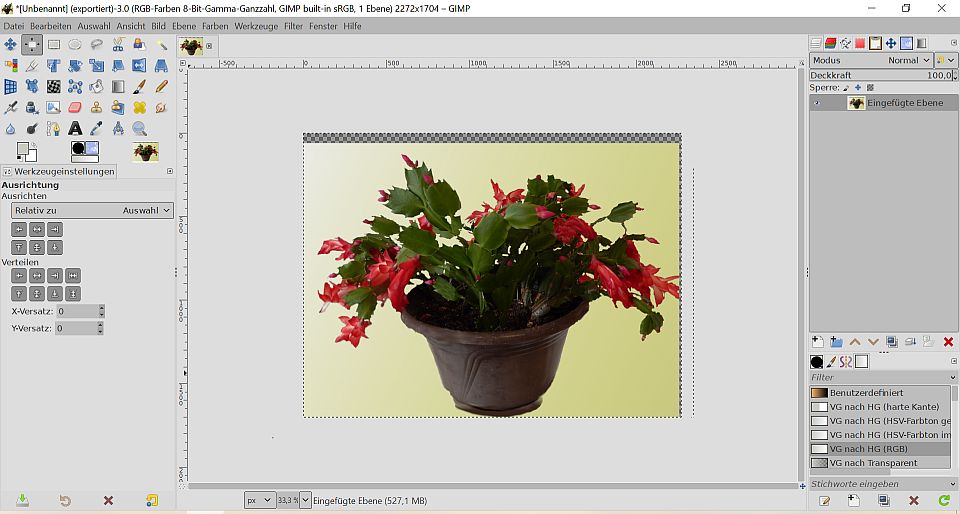Toggle visibility of Eingefügte Ebene layer
This screenshot has height=514, width=960.
(817, 103)
